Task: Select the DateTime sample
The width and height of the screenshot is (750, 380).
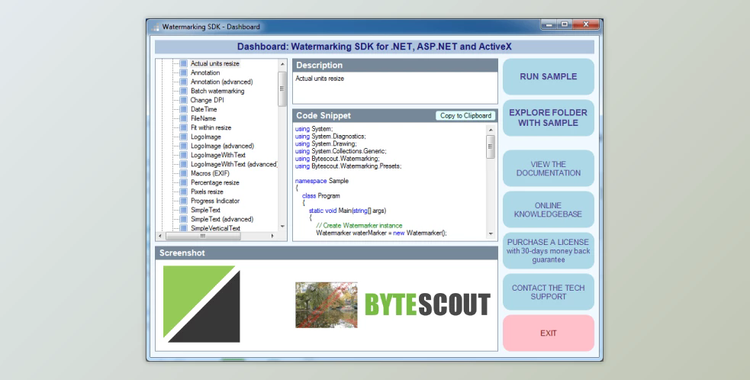Action: (204, 109)
